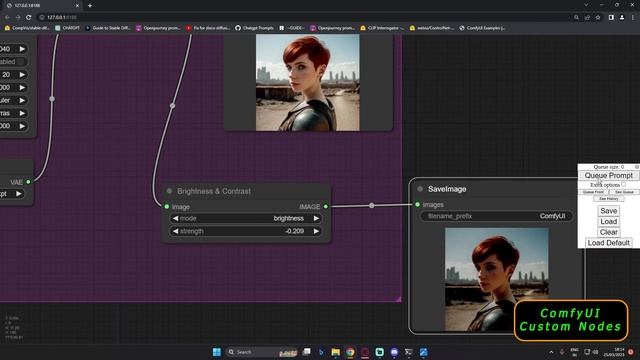This screenshot has width=640, height=360.
Task: Open Task View on the taskbar
Action: [x=307, y=352]
